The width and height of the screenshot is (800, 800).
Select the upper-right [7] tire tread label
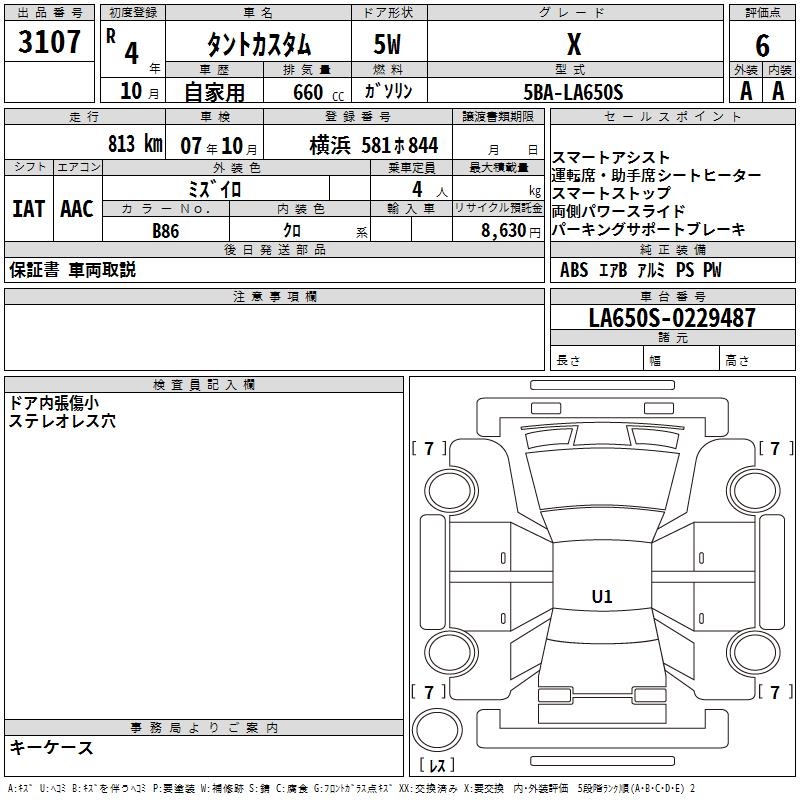coord(775,449)
